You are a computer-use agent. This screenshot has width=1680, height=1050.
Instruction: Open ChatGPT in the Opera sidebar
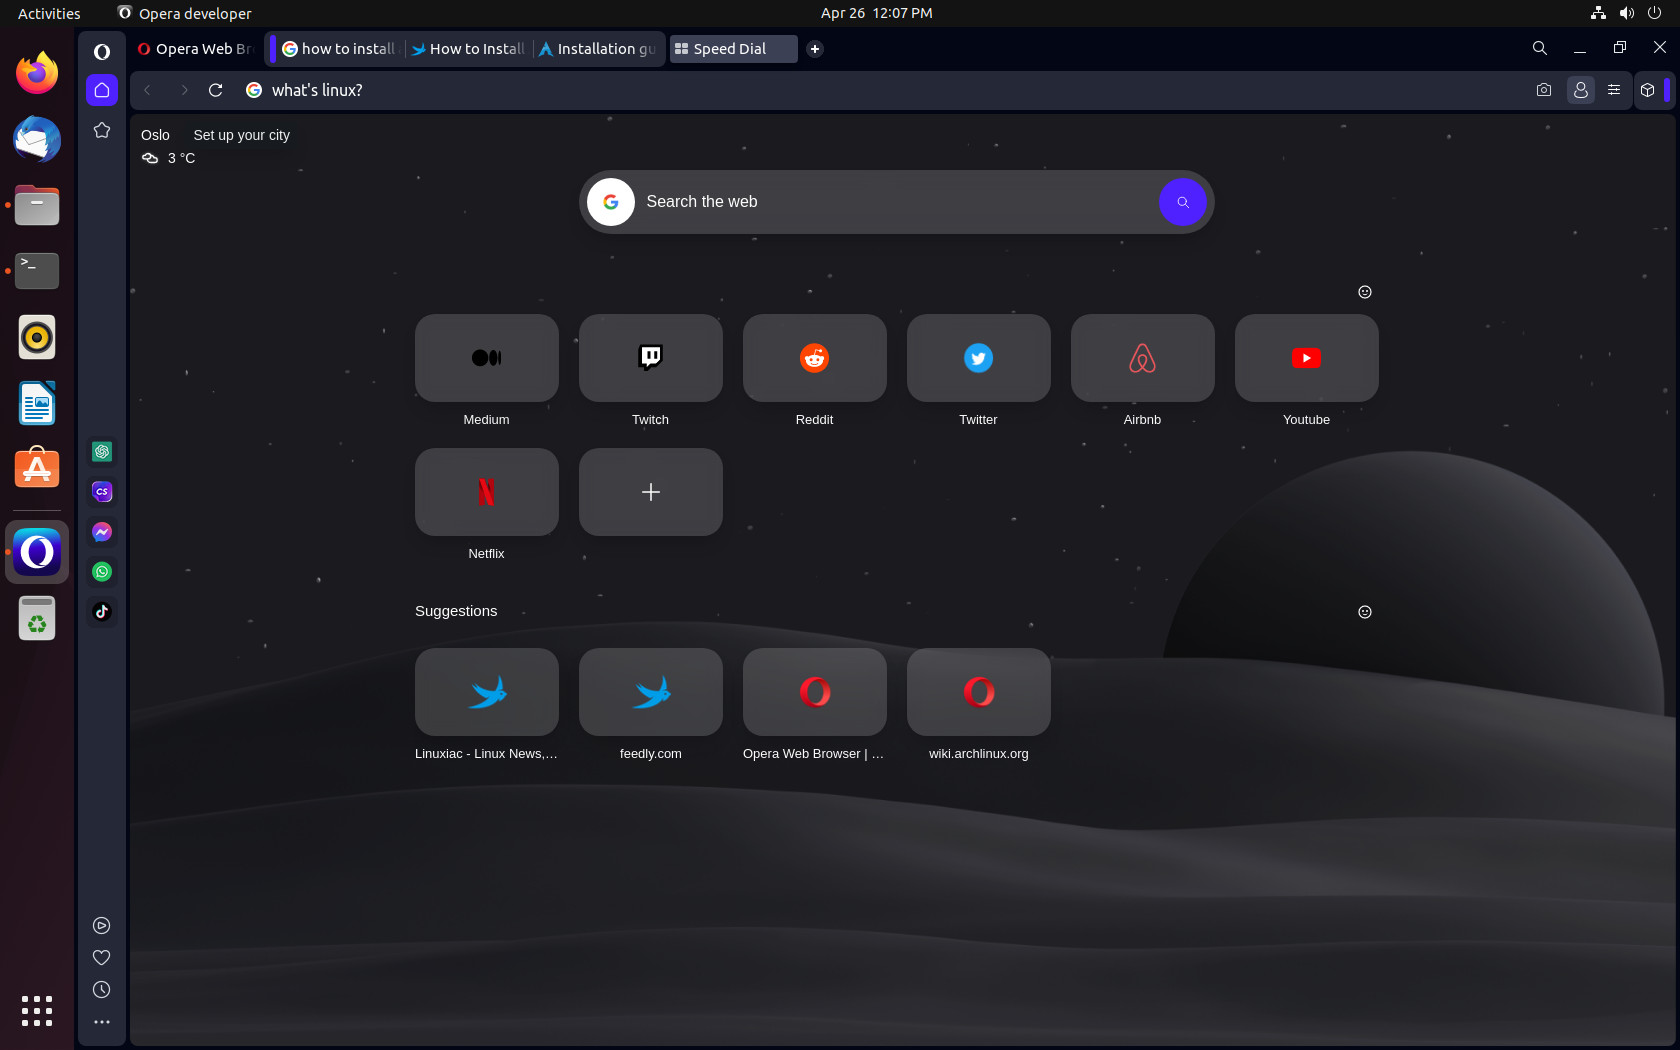pyautogui.click(x=102, y=452)
